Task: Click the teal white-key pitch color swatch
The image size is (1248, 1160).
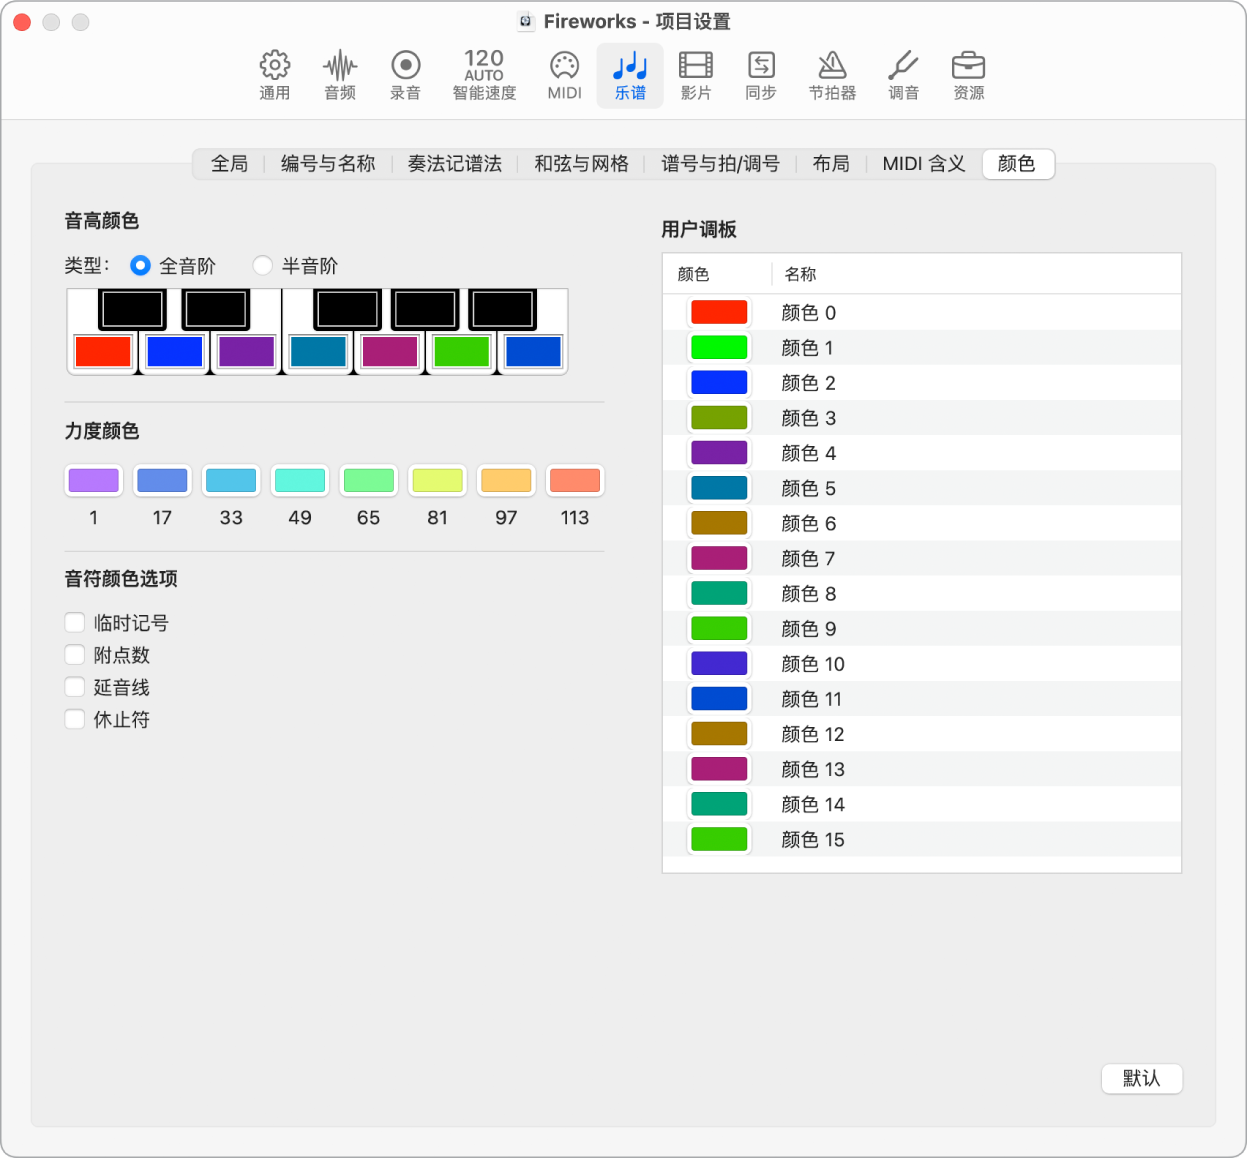Action: pyautogui.click(x=318, y=352)
